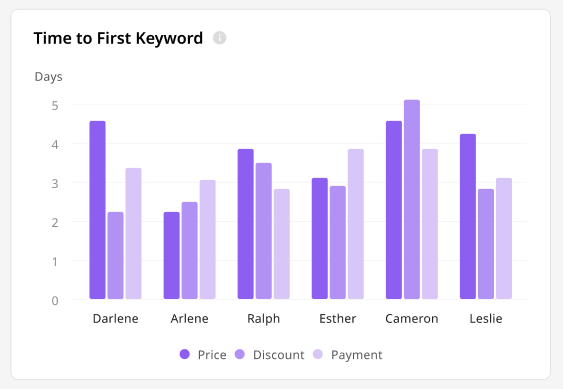
Task: Click Ralph's Price bar
Action: point(246,224)
